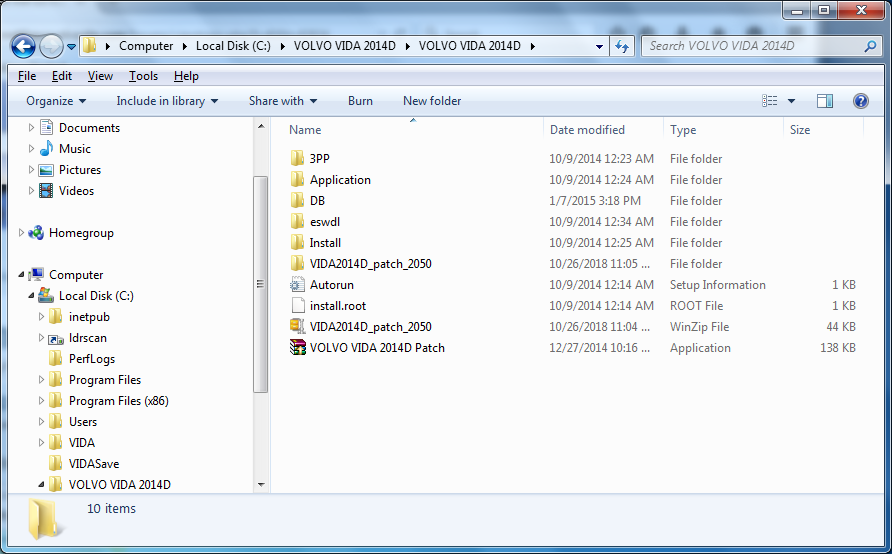
Task: Open the view options dropdown arrow
Action: (x=791, y=101)
